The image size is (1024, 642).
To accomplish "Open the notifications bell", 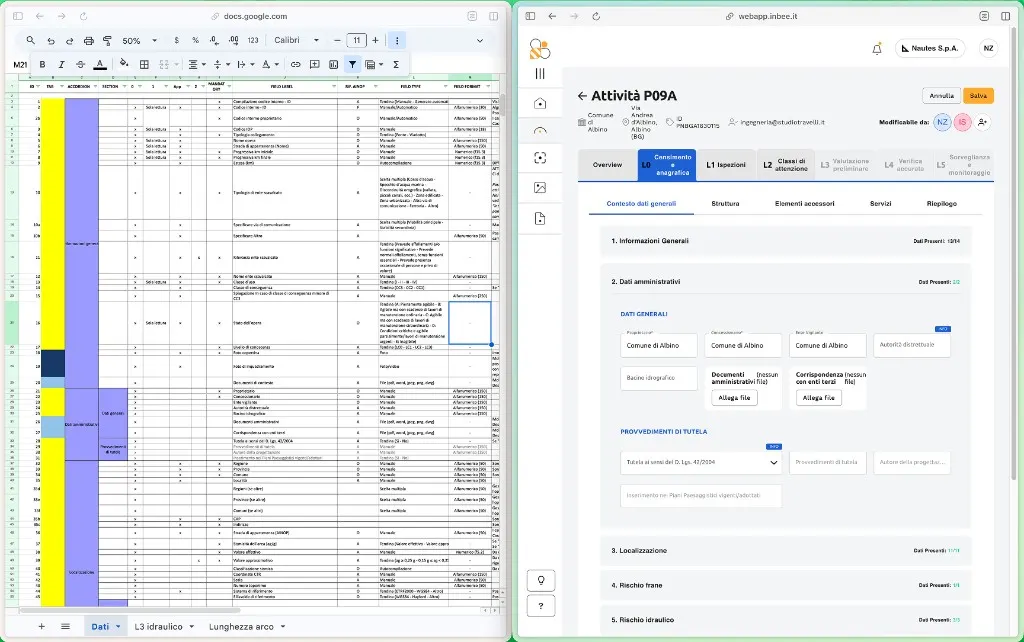I will click(876, 48).
